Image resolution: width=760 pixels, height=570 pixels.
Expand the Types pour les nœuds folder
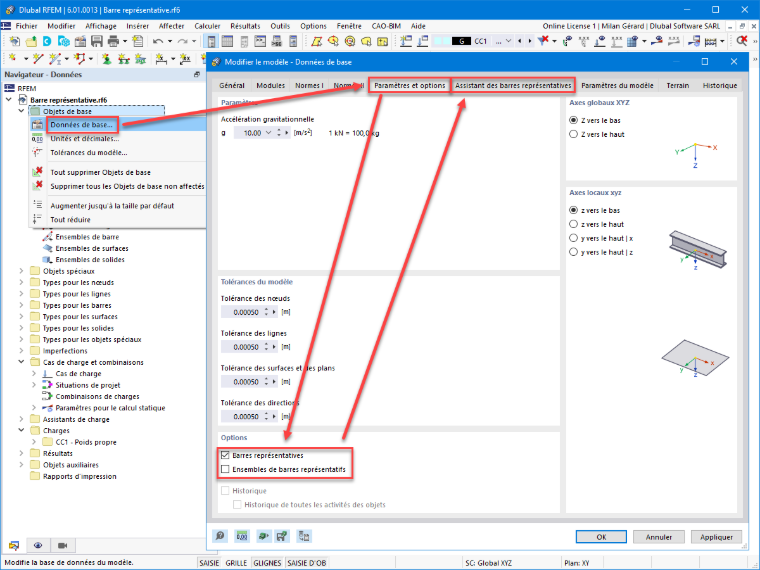pos(21,282)
